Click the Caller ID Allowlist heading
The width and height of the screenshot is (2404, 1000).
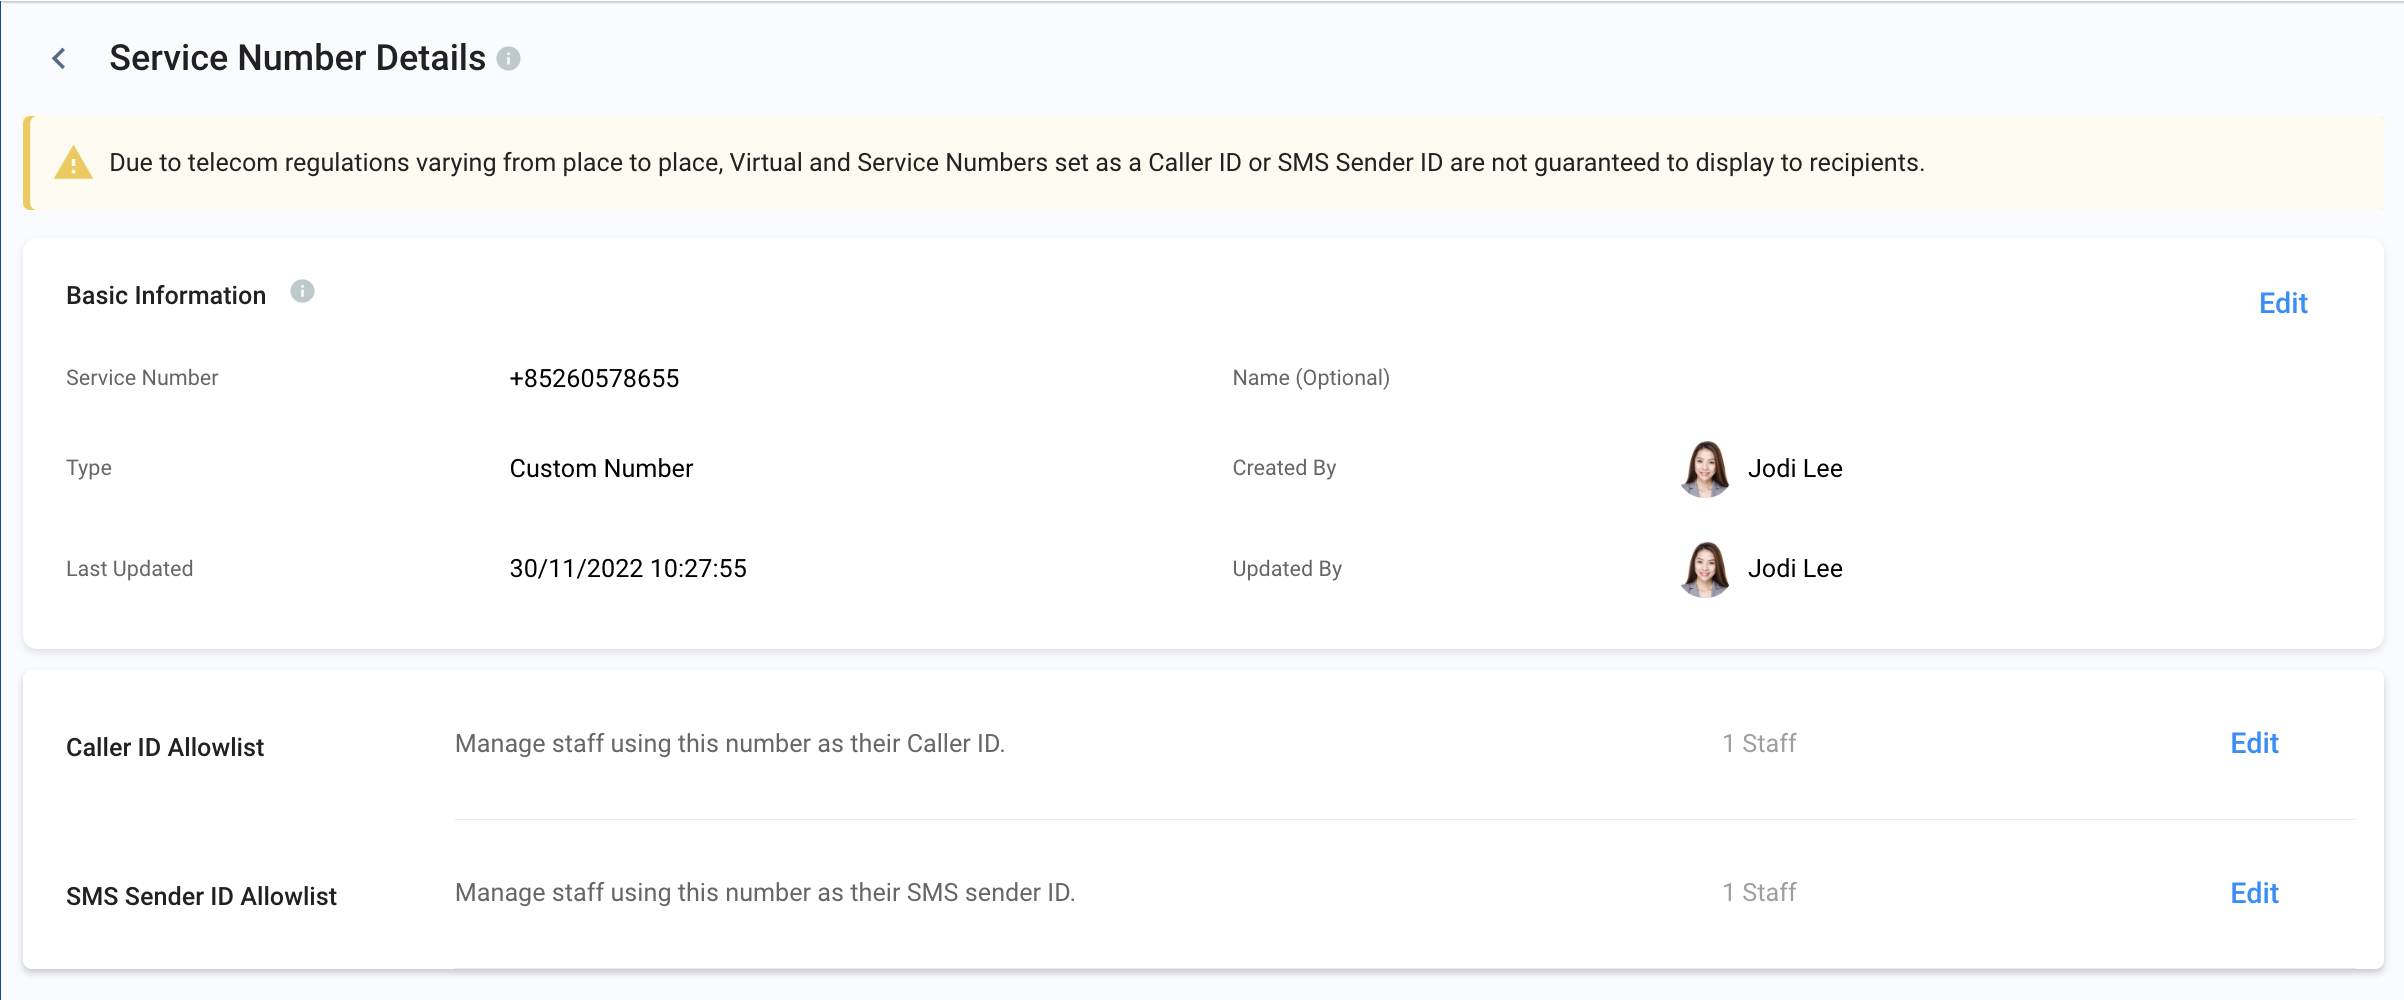click(x=165, y=747)
